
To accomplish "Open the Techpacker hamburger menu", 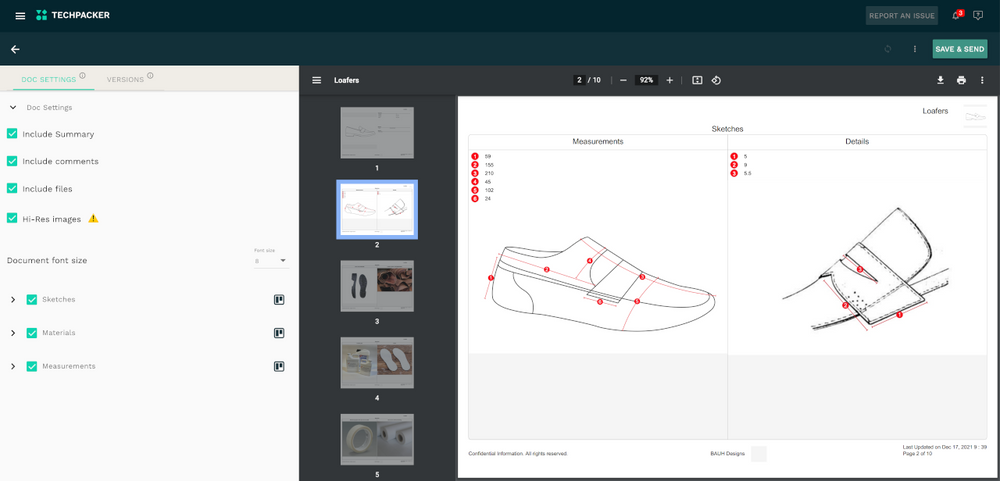I will (x=20, y=16).
